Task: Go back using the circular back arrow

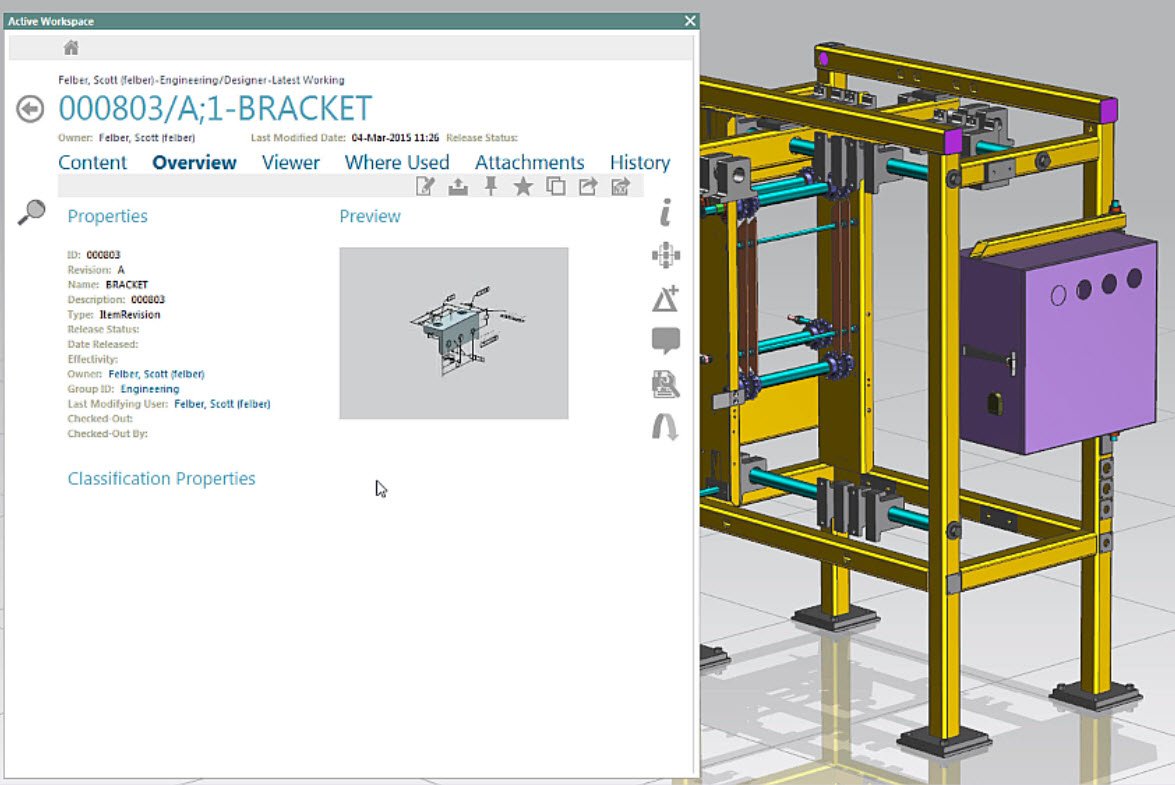Action: pyautogui.click(x=29, y=109)
